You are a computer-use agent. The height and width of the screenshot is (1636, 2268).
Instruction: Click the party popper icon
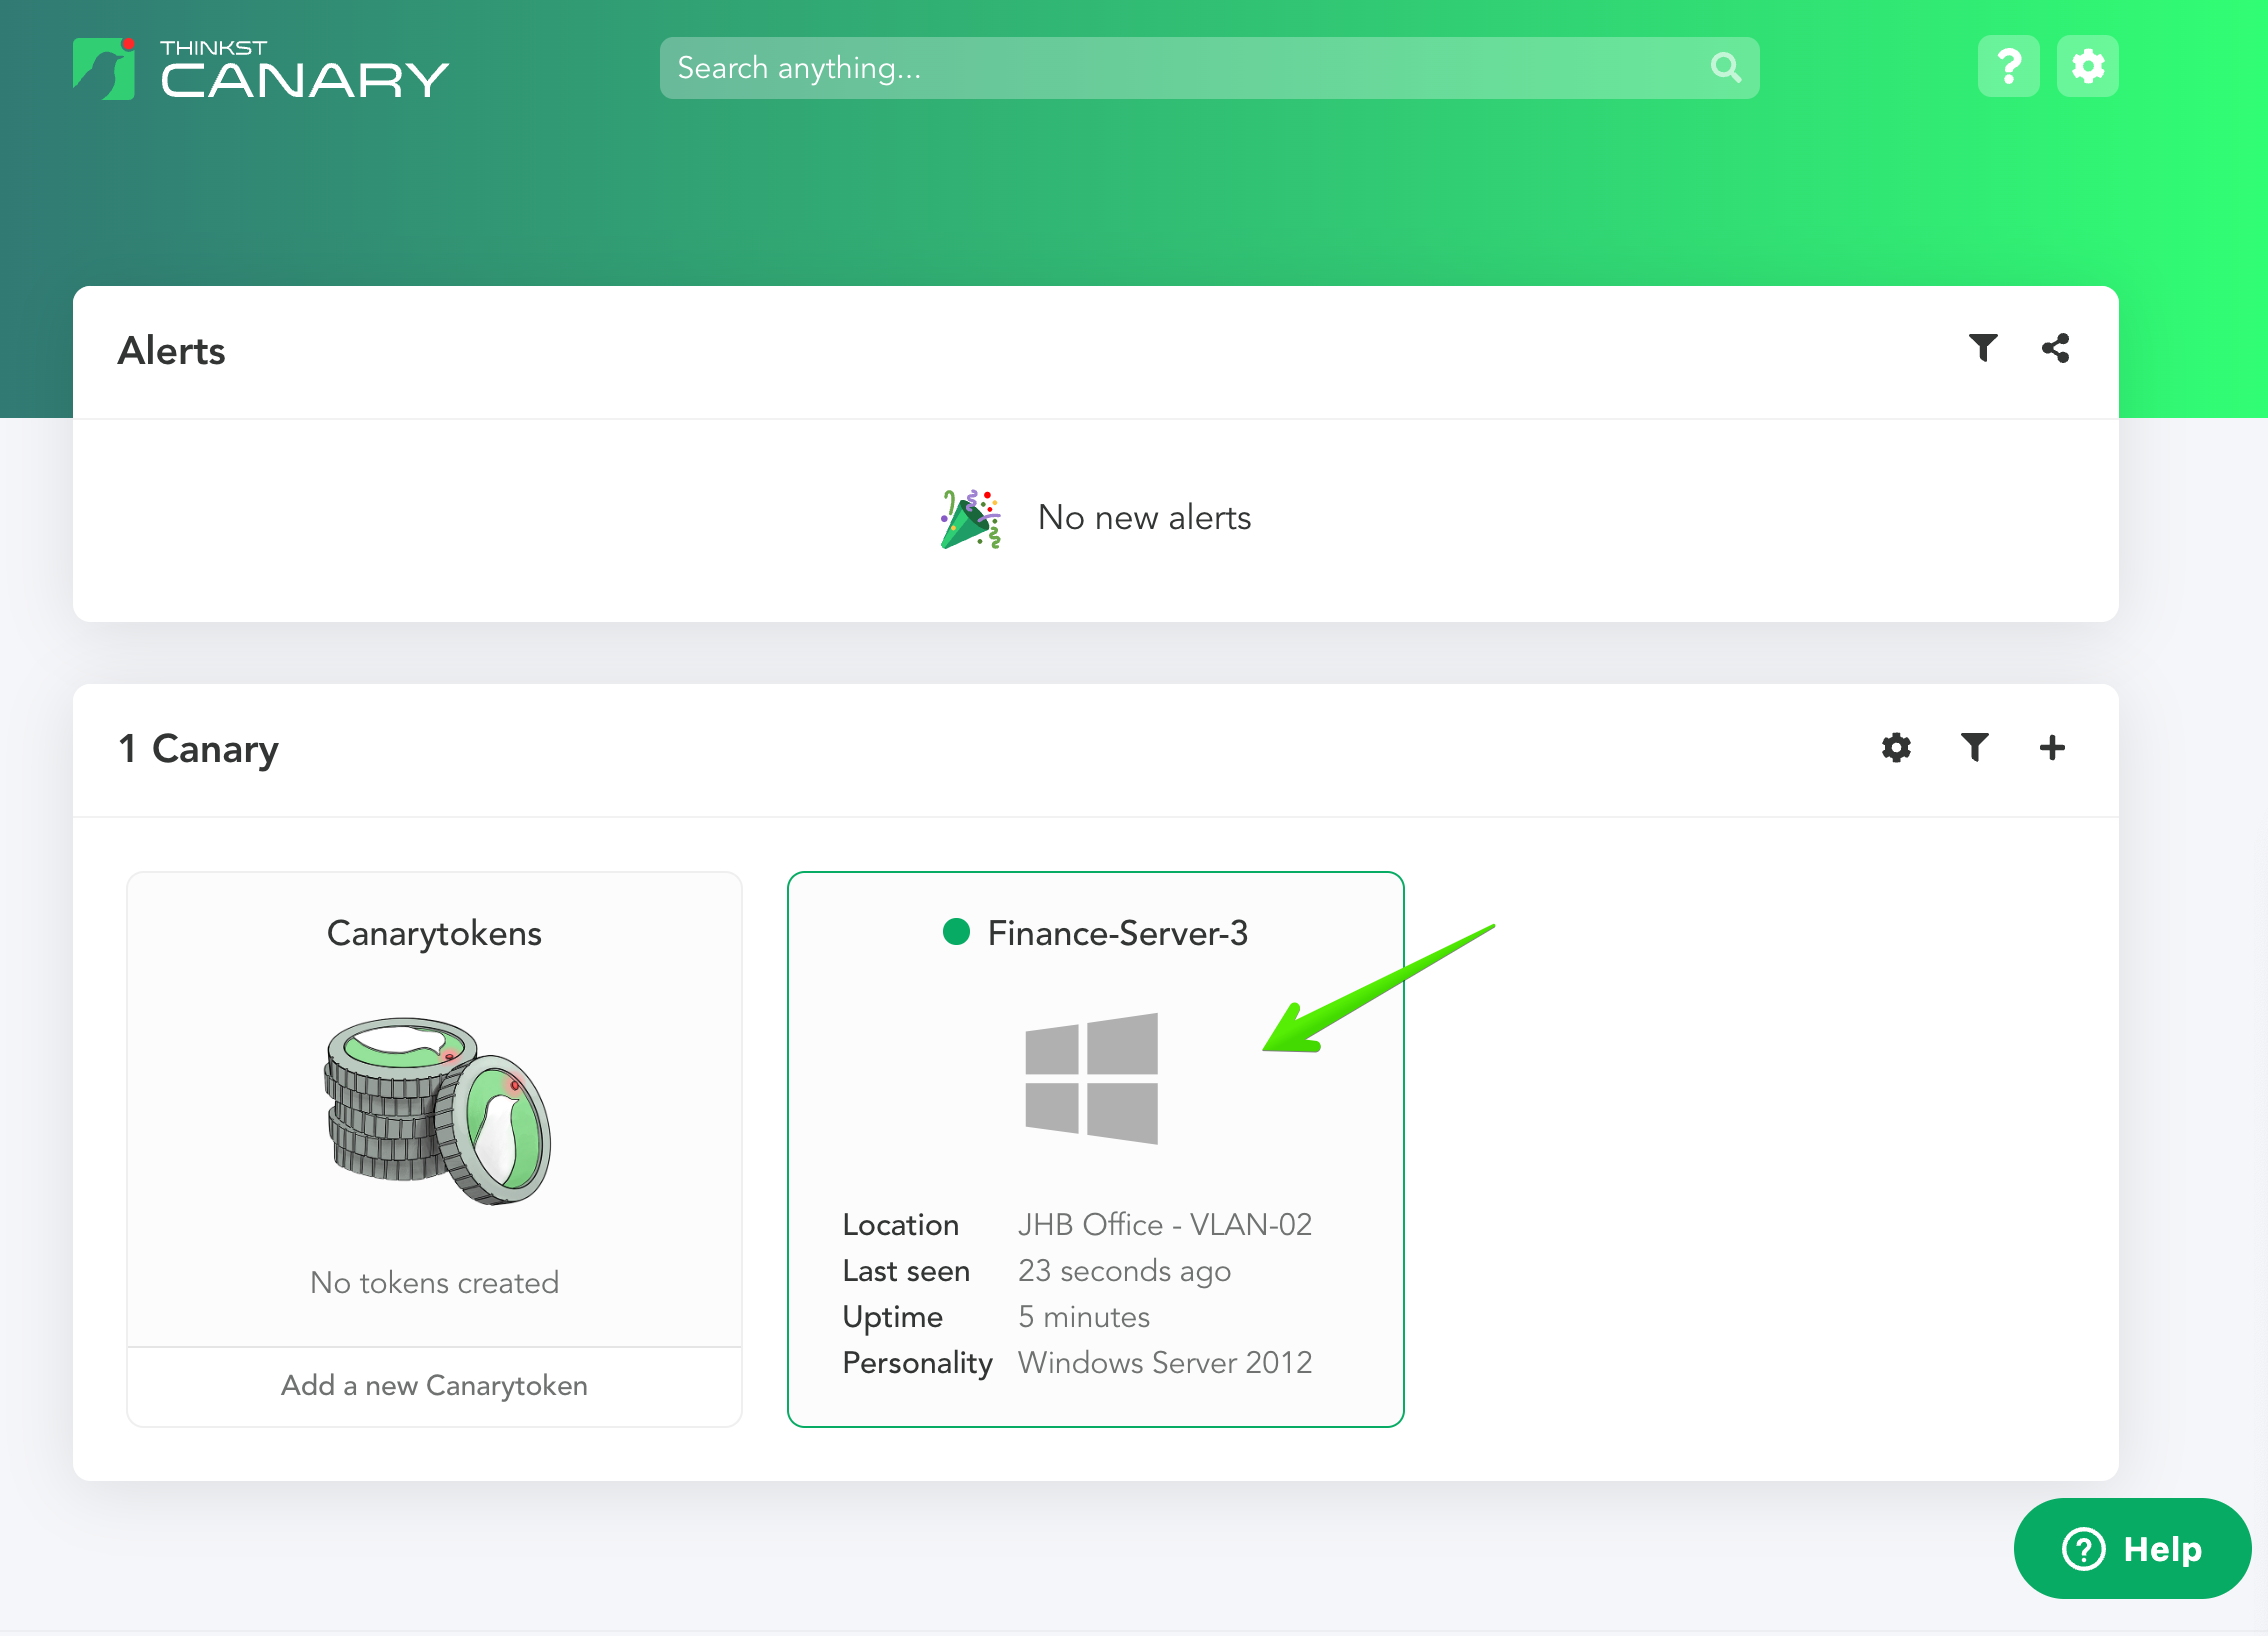click(970, 518)
